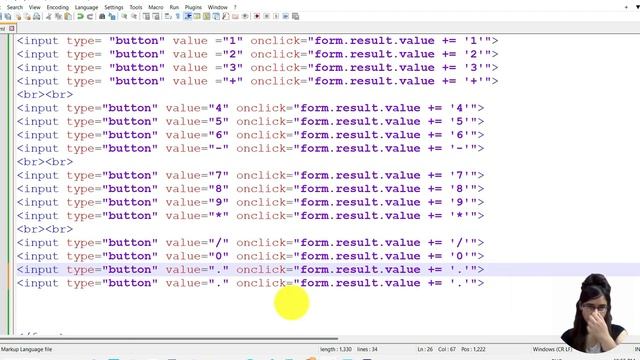This screenshot has width=640, height=360.
Task: Click the Copy toolbar icon
Action: [58, 16]
